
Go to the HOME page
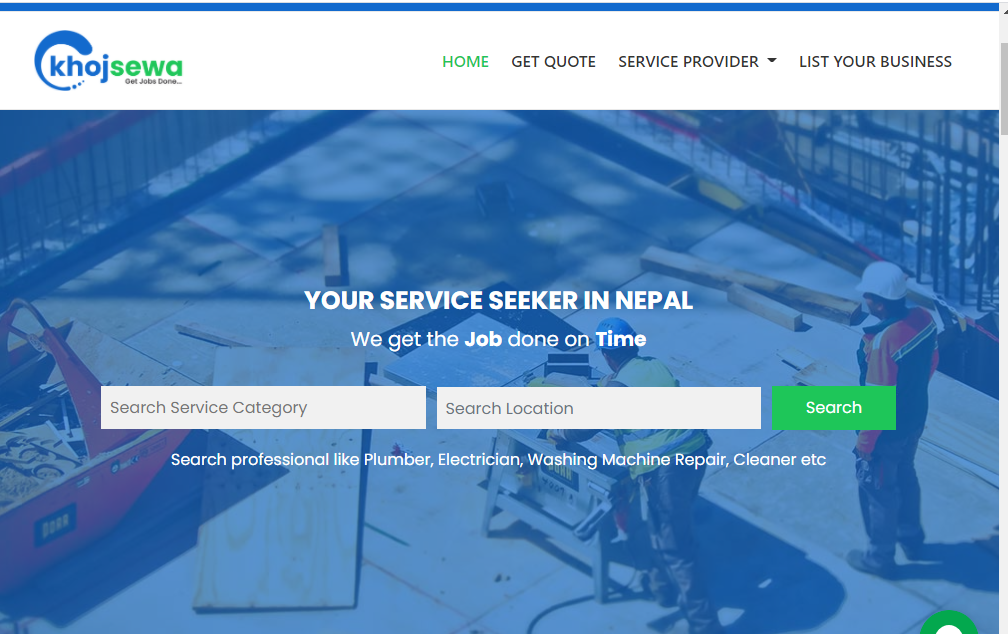465,62
